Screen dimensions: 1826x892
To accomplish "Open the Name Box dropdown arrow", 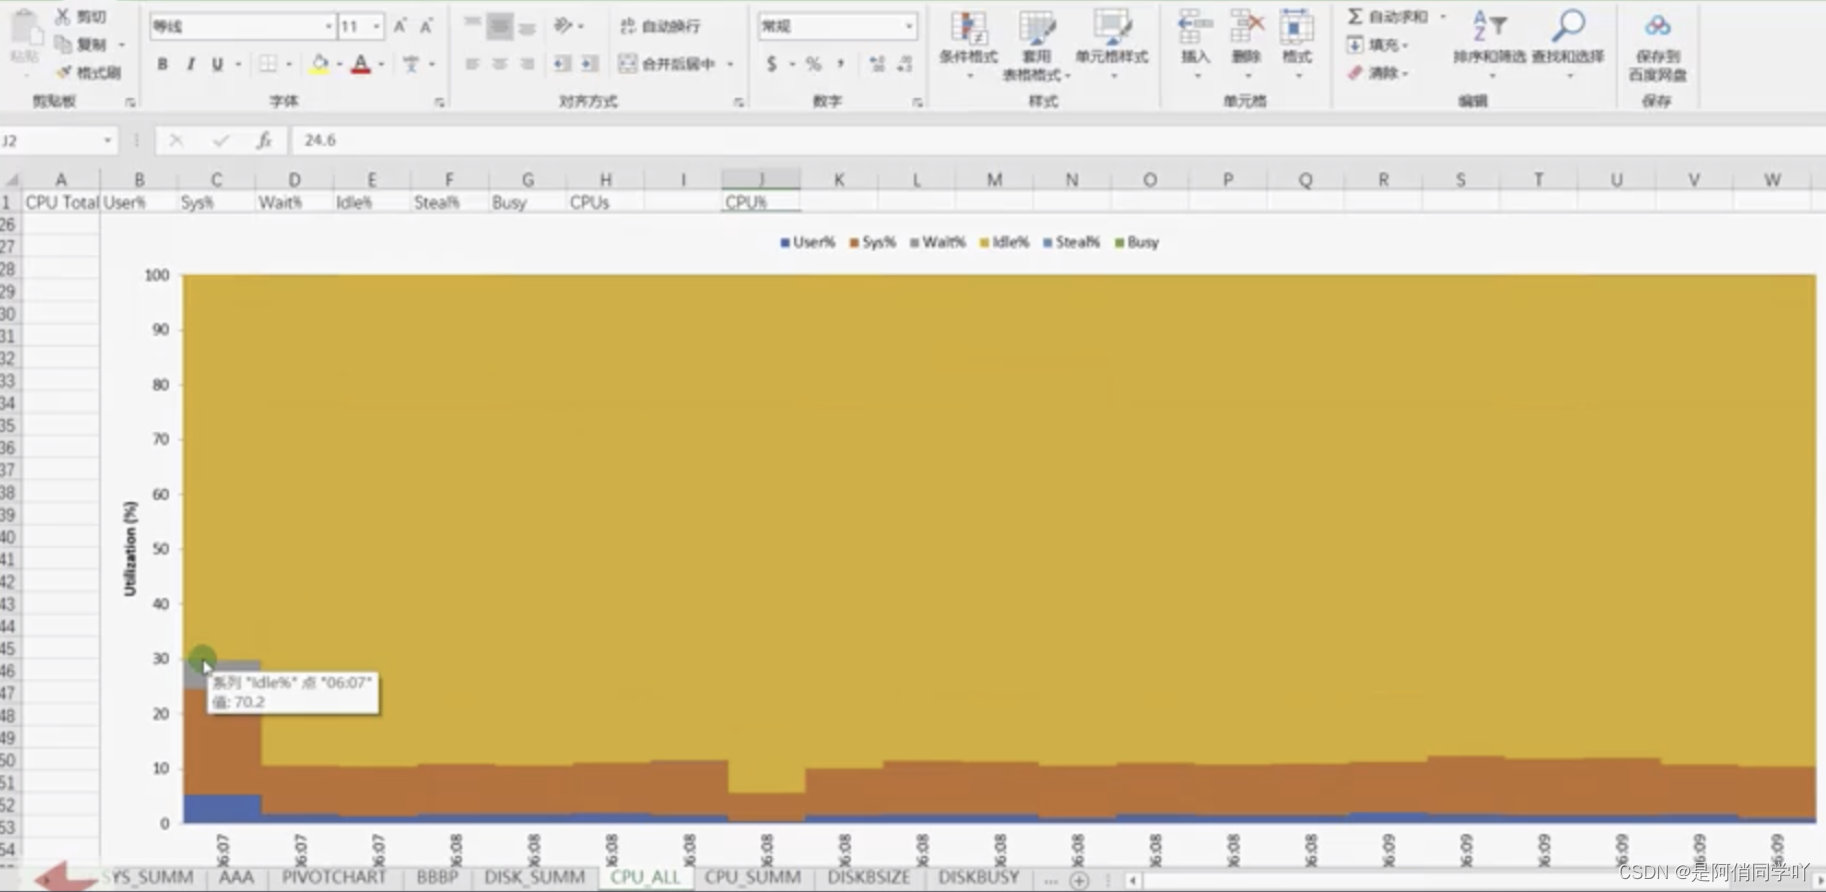I will 107,141.
